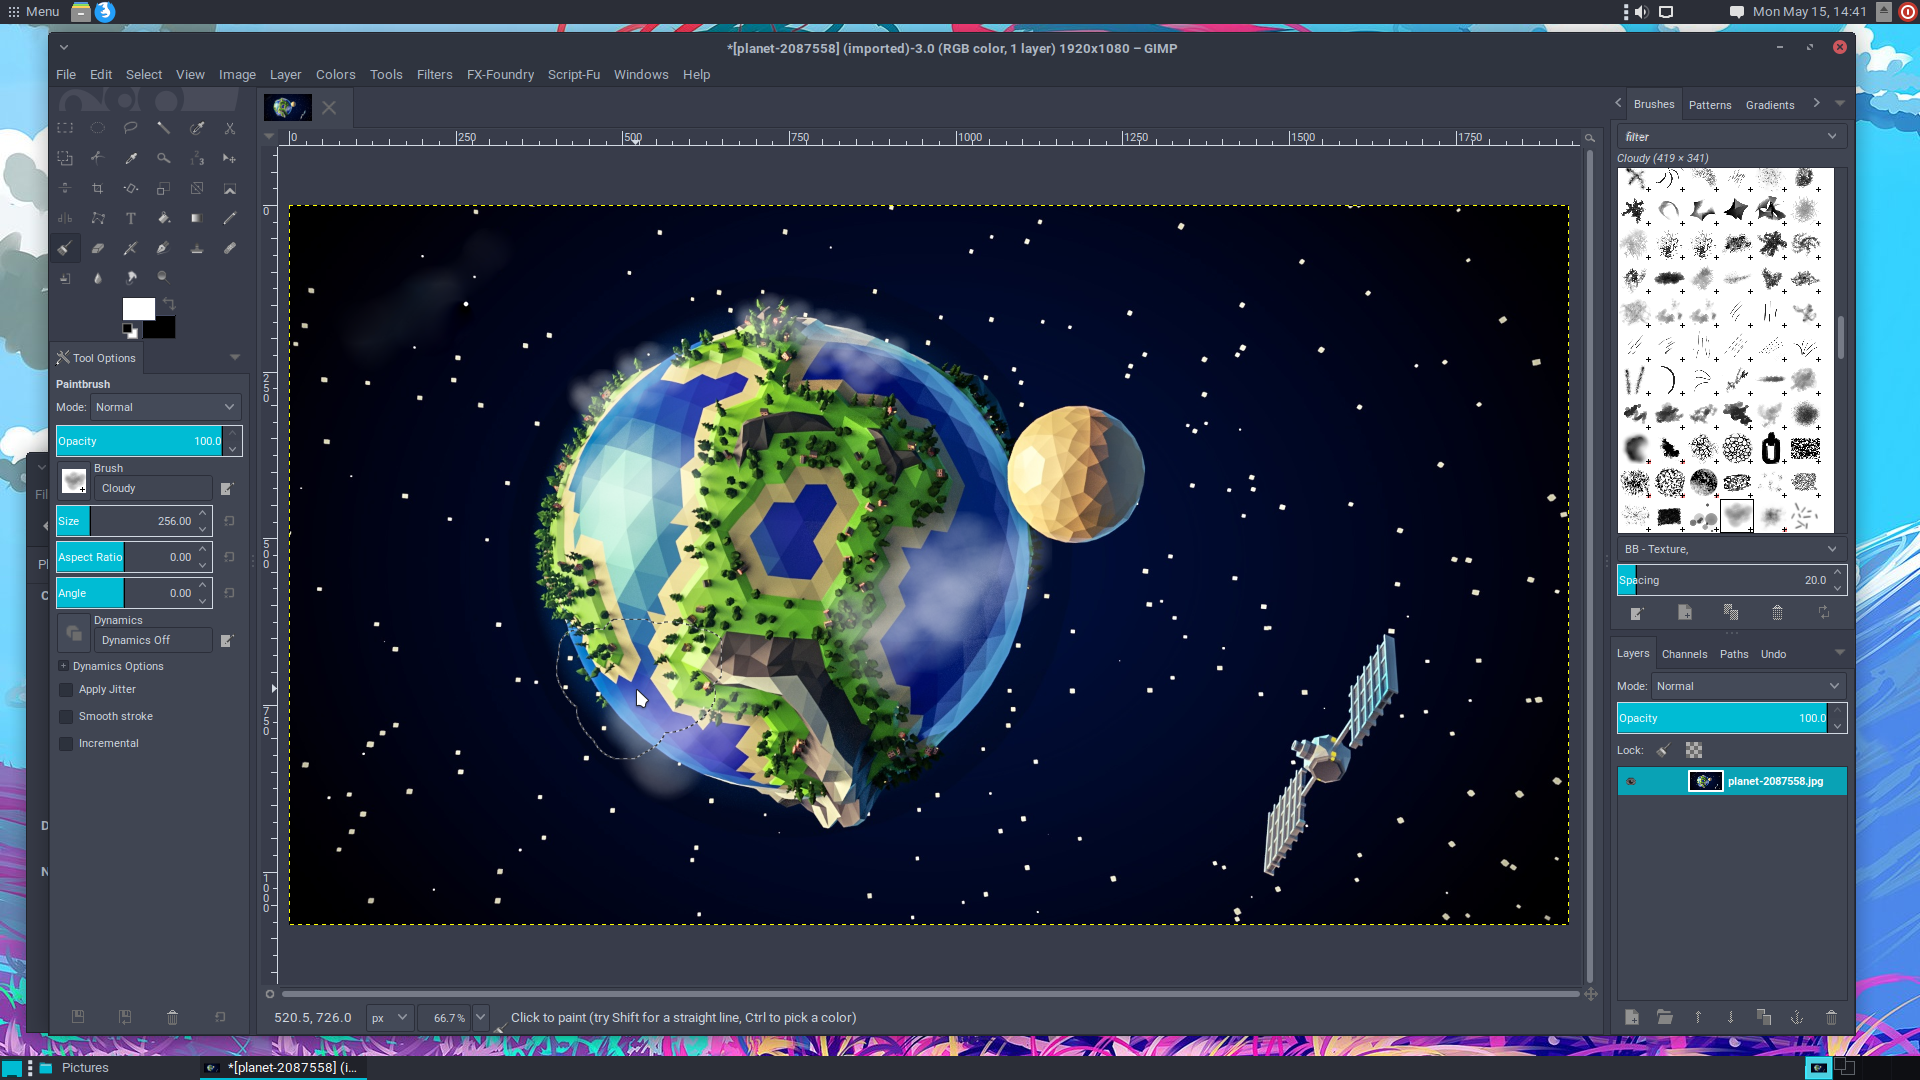Screen dimensions: 1920x1080
Task: Click the white foreground color swatch
Action: tap(136, 308)
